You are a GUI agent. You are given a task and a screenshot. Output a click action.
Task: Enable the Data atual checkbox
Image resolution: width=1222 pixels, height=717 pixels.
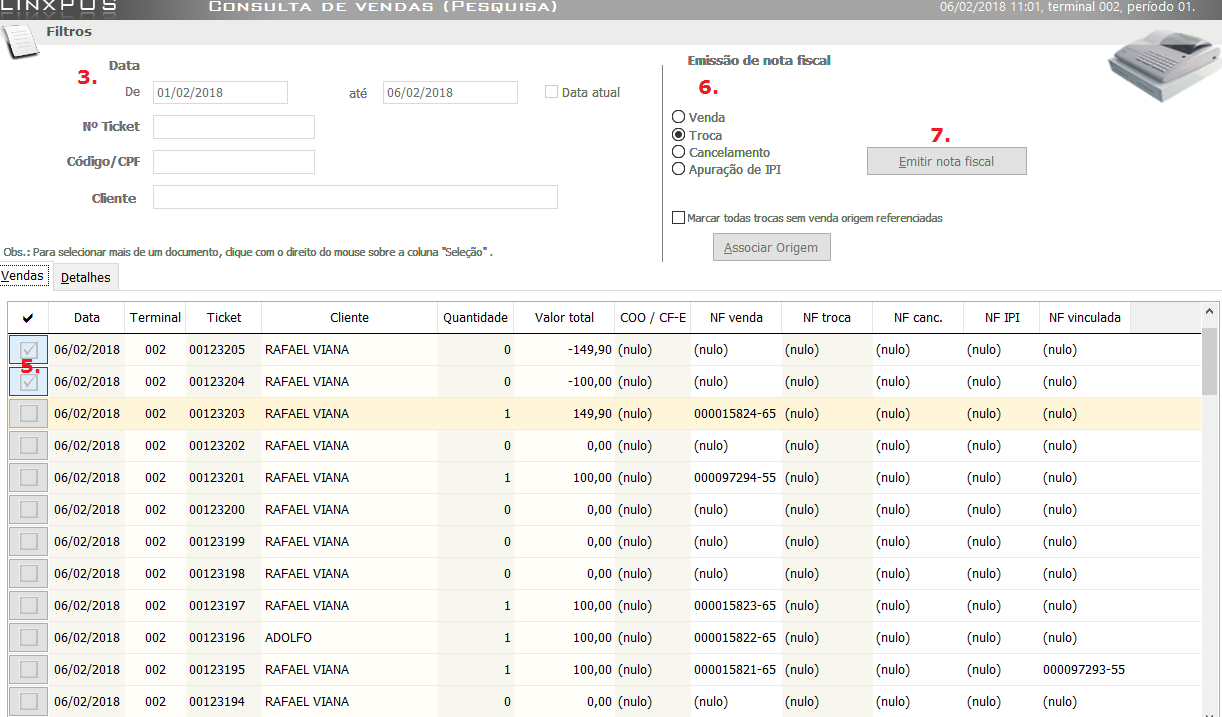point(551,92)
